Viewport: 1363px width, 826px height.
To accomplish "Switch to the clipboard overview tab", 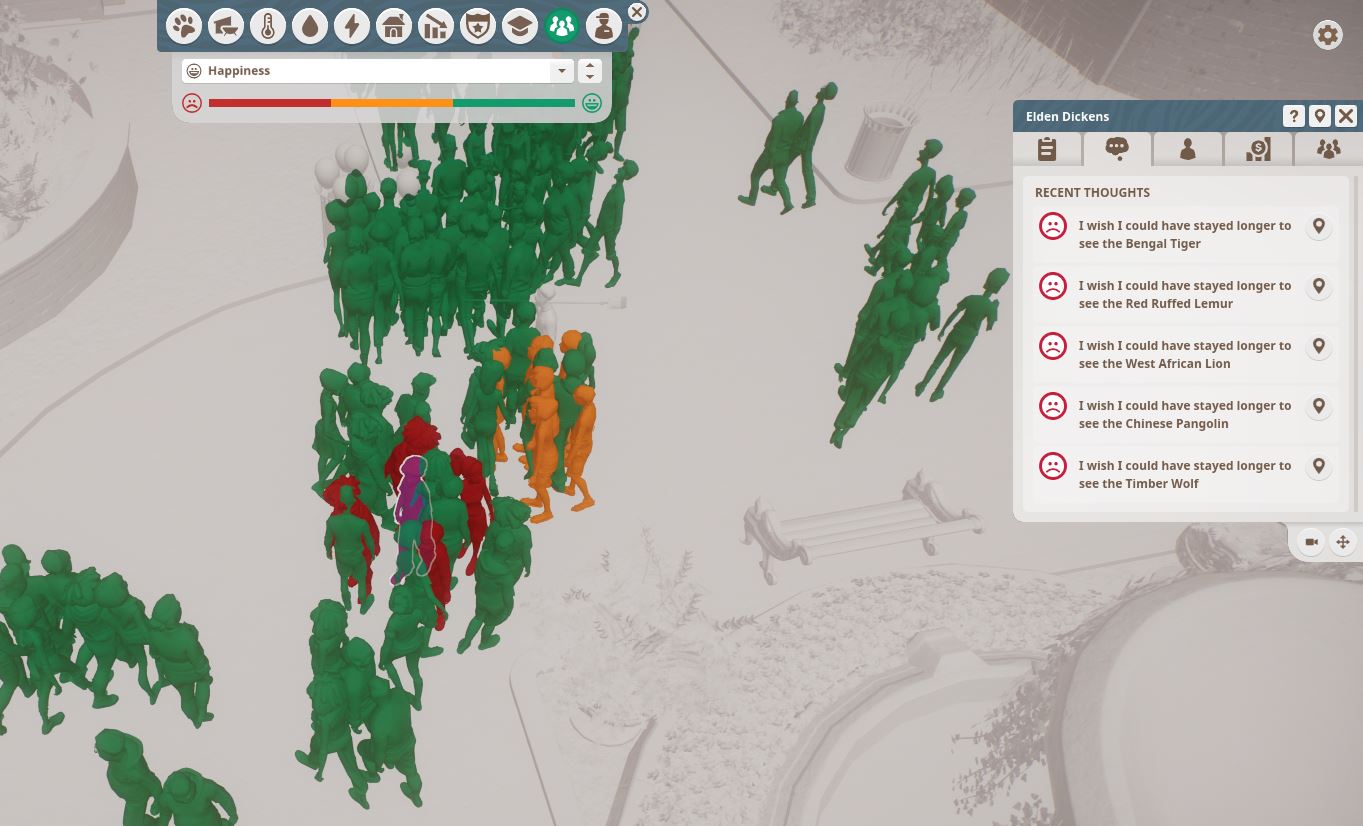I will (x=1047, y=149).
